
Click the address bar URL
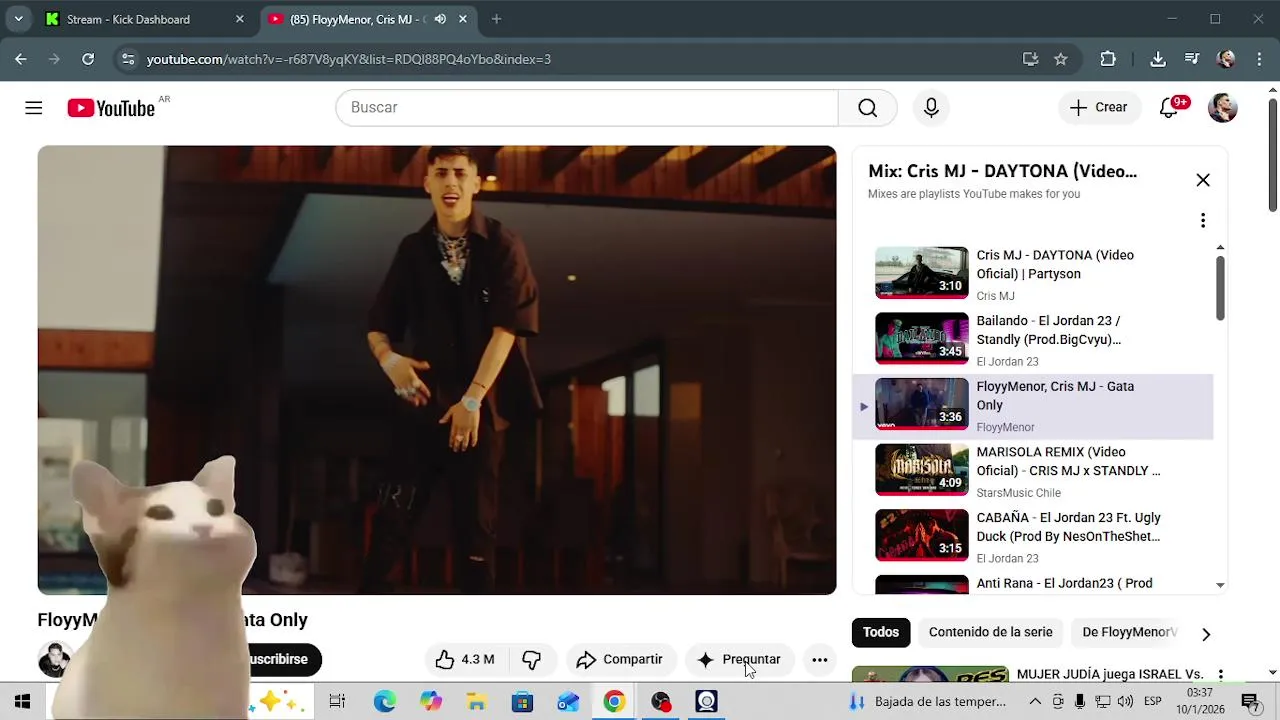point(349,59)
